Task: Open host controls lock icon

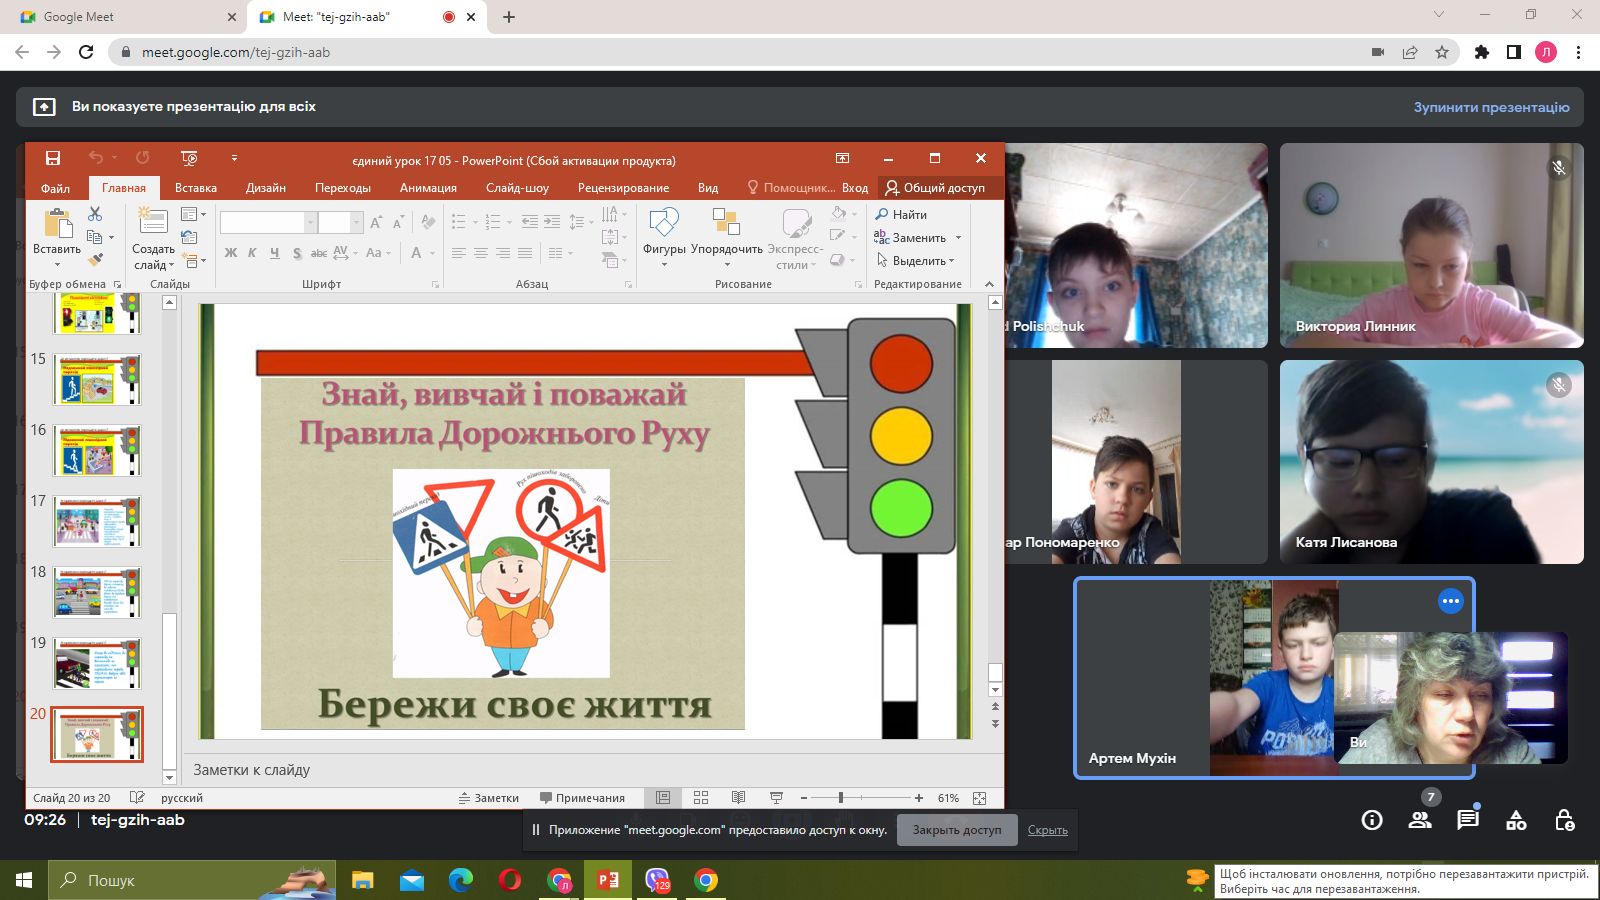Action: pos(1564,820)
